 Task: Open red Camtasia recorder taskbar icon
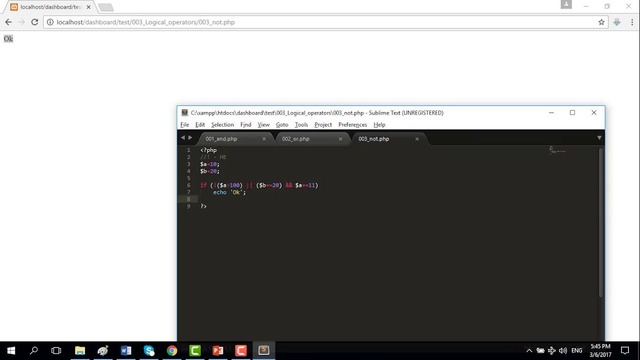(x=241, y=350)
